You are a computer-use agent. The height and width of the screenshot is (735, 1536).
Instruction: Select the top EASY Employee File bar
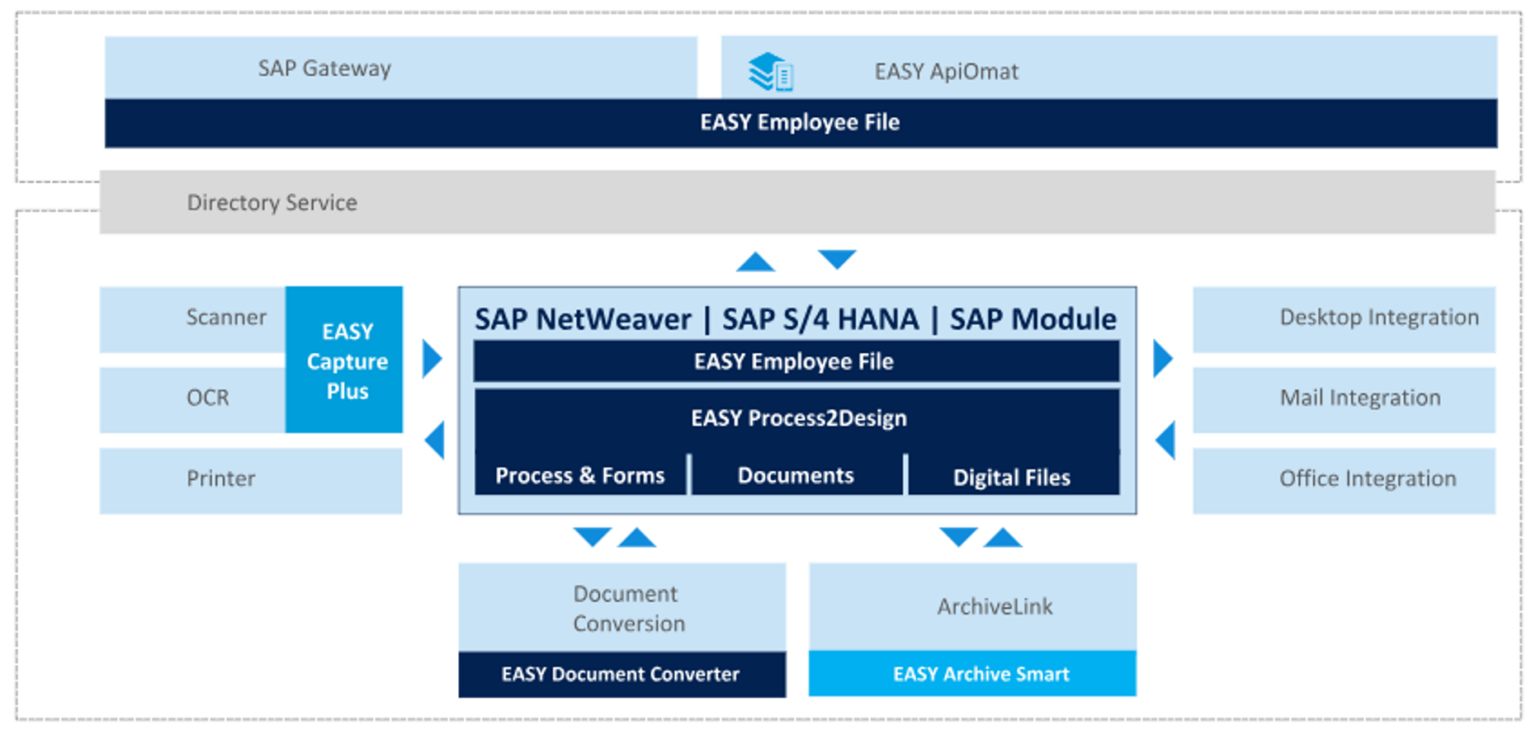coord(800,123)
